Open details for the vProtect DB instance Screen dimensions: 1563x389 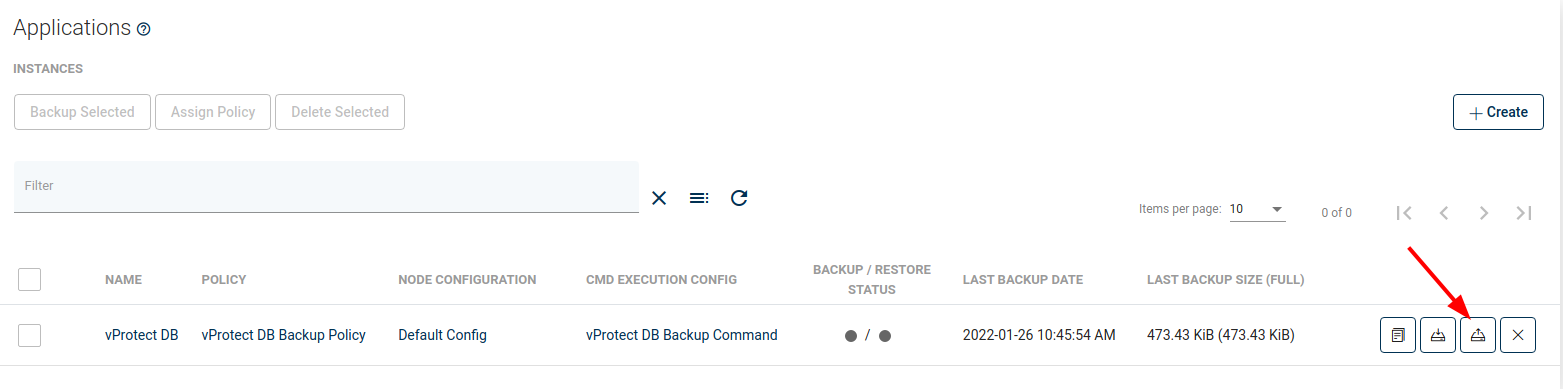pyautogui.click(x=1397, y=335)
